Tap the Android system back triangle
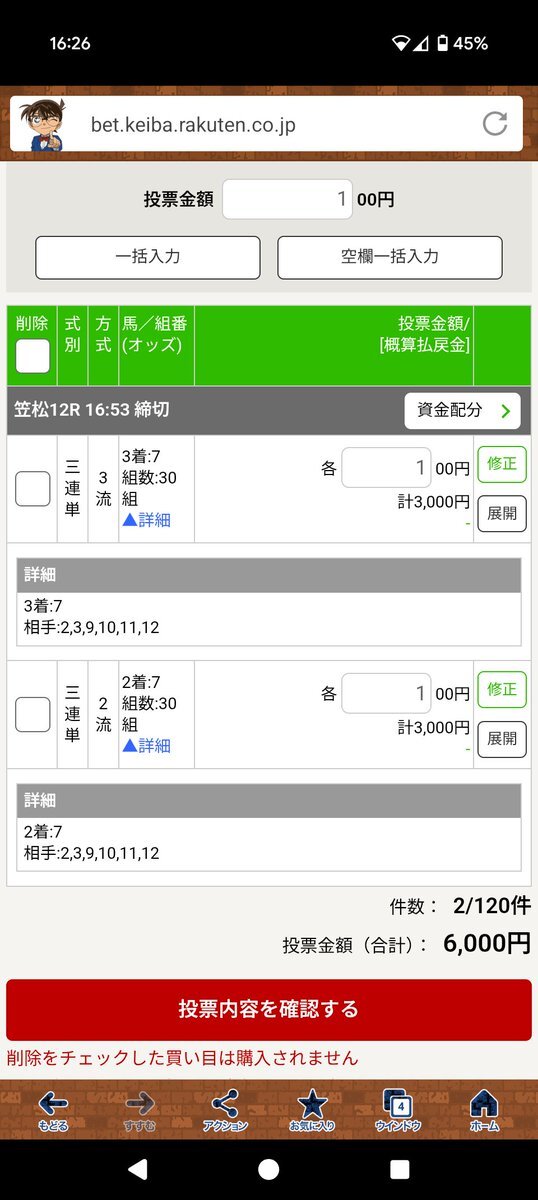This screenshot has width=538, height=1200. tap(137, 1169)
